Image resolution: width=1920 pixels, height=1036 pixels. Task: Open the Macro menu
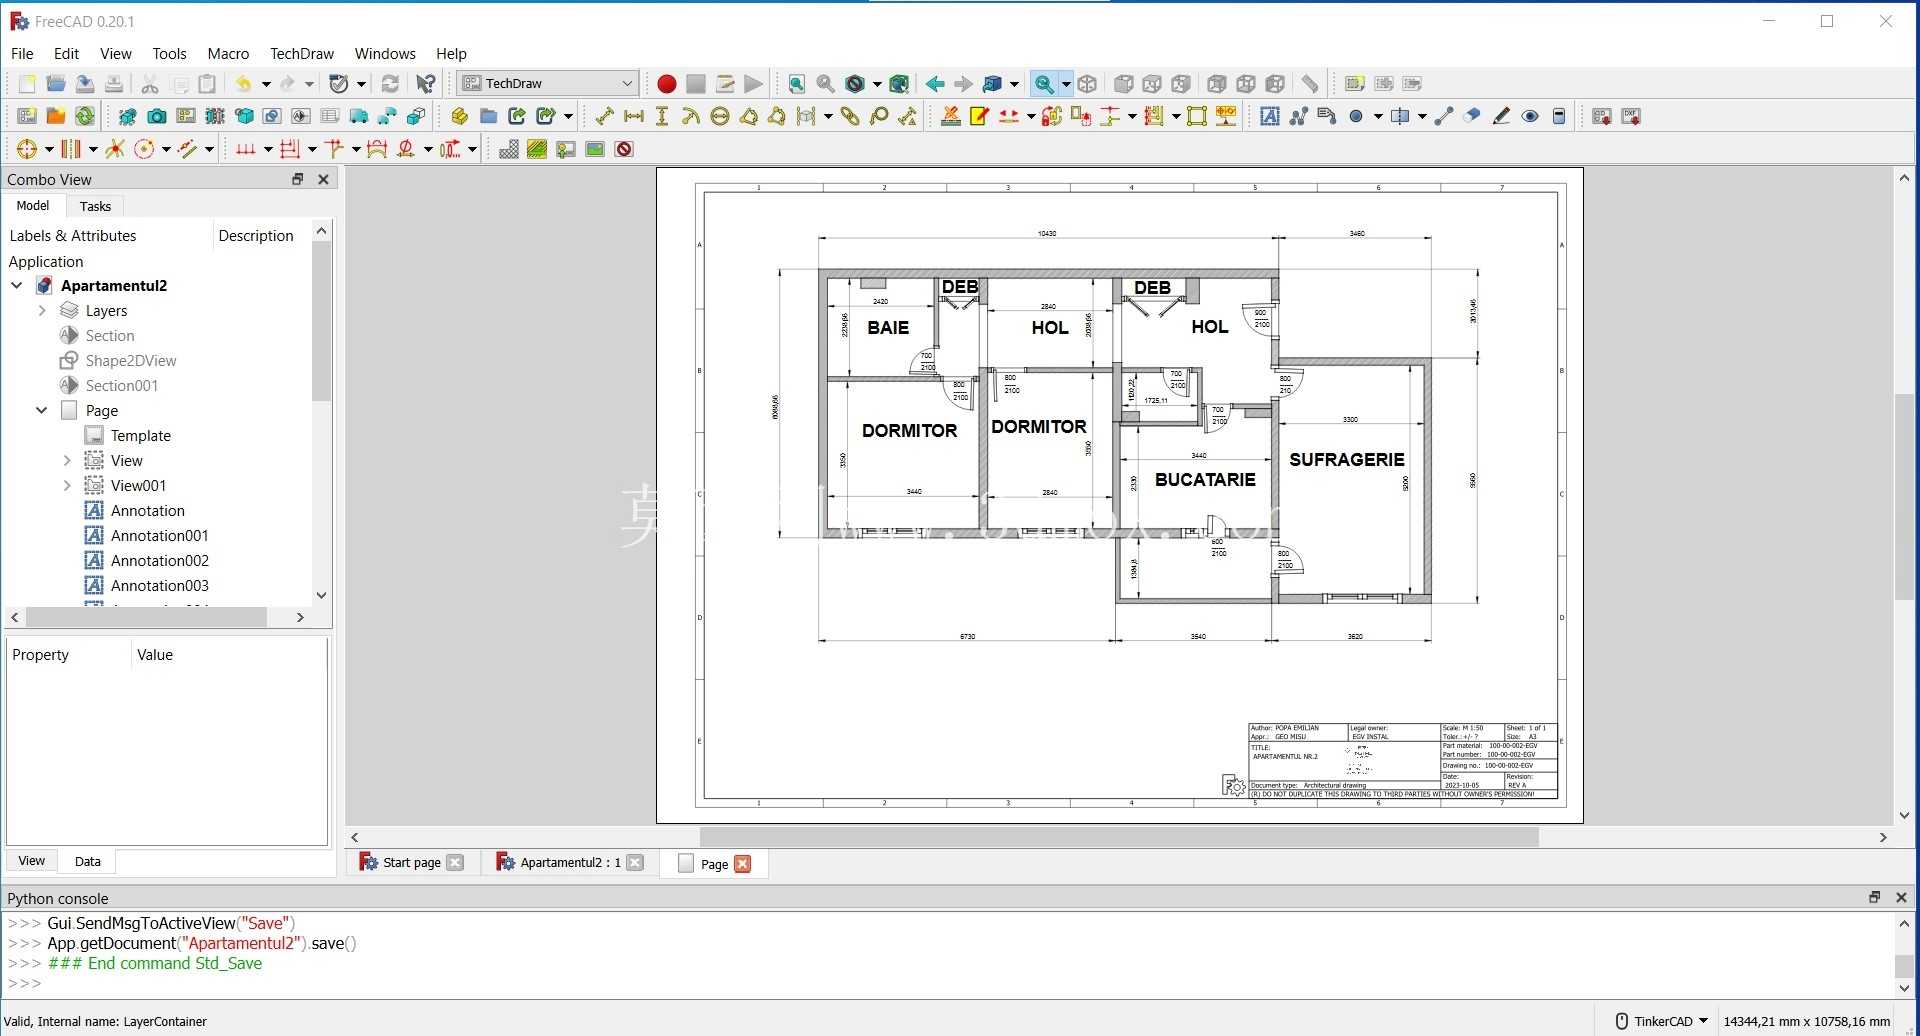[x=228, y=54]
